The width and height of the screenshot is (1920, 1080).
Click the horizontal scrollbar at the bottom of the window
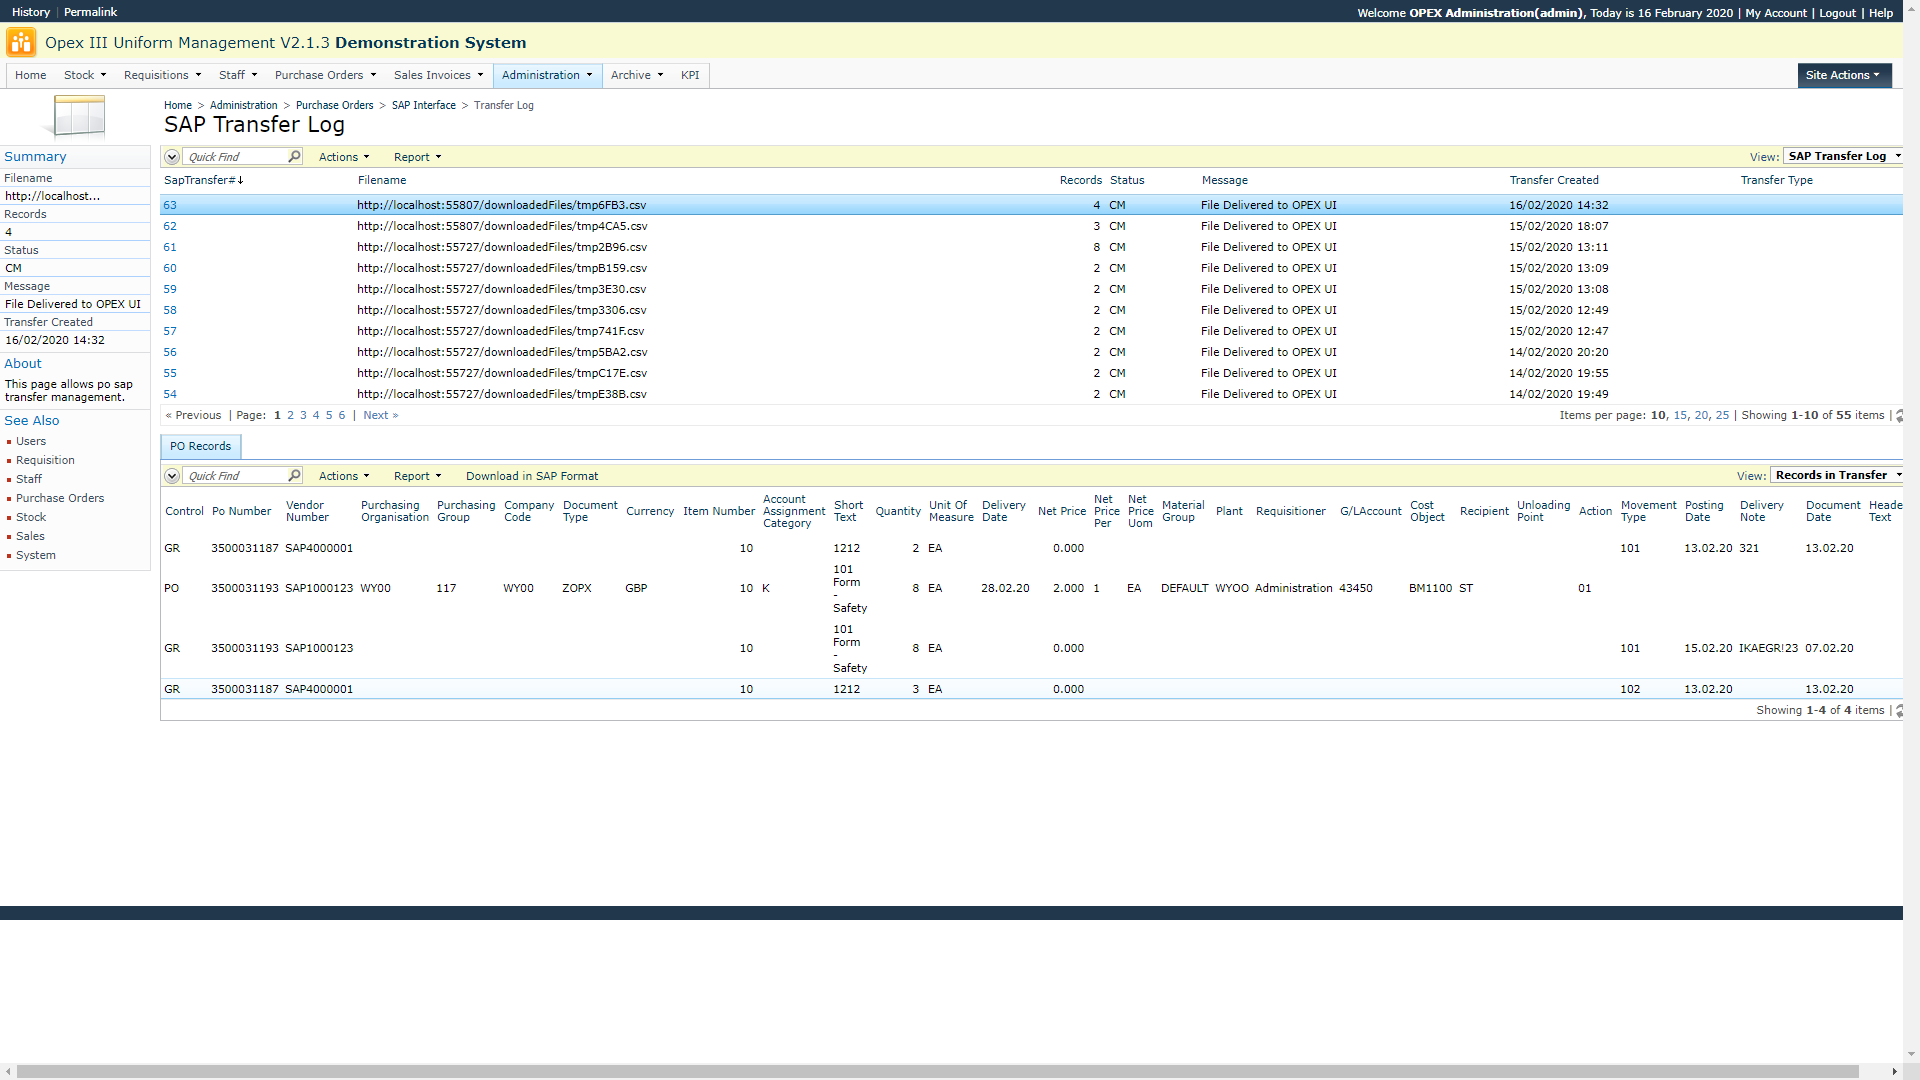[937, 1071]
